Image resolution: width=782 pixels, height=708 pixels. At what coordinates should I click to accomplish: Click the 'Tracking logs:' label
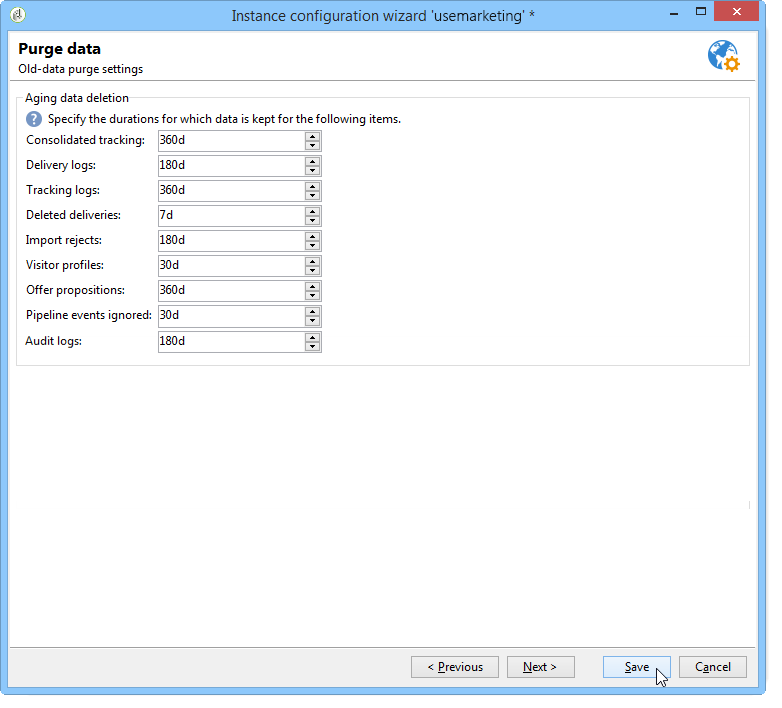coord(63,190)
